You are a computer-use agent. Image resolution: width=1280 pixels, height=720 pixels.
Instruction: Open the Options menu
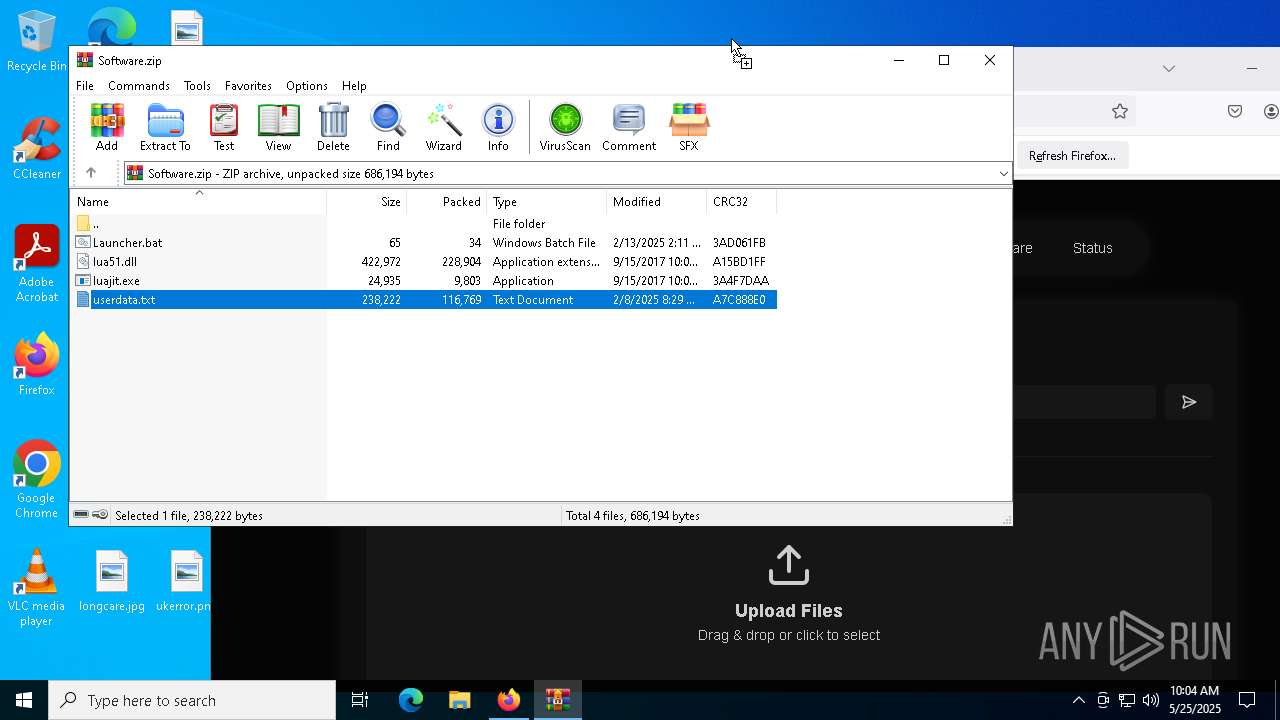306,86
